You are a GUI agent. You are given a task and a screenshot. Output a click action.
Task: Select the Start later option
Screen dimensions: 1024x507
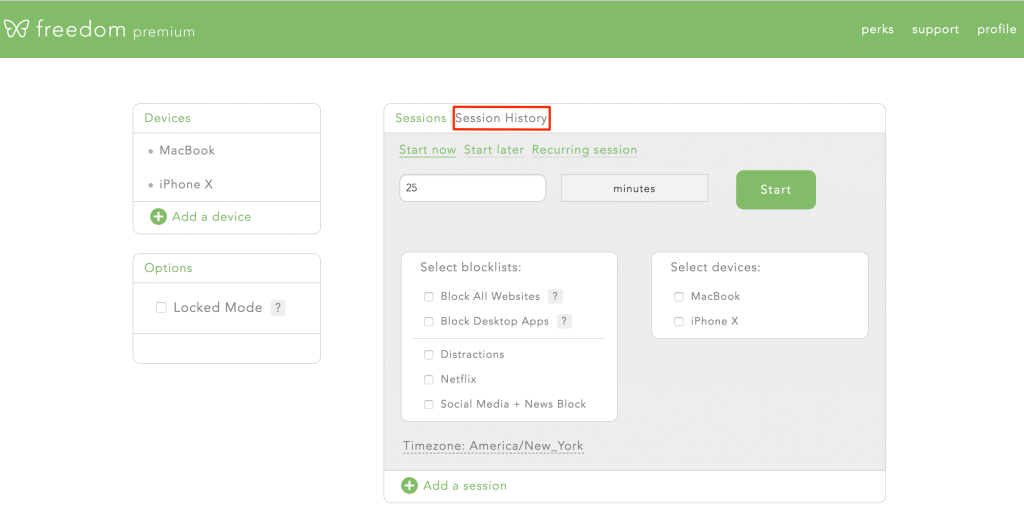point(494,150)
